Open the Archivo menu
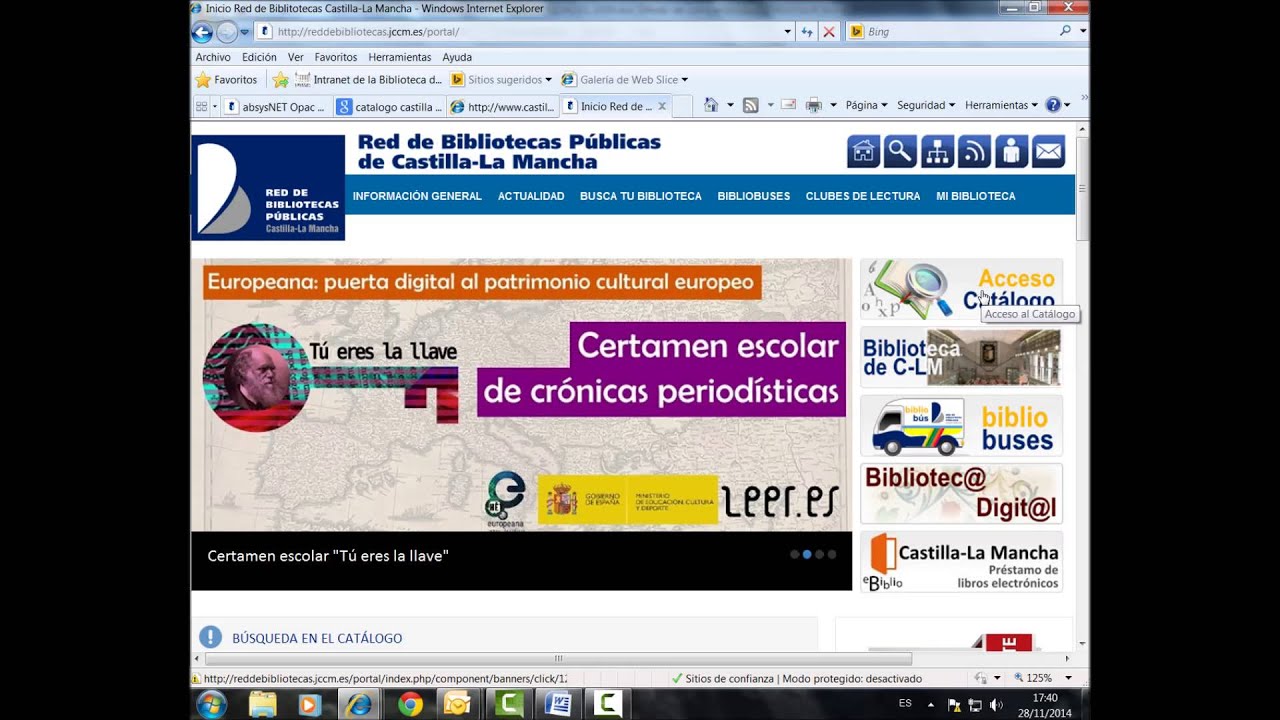Viewport: 1280px width, 720px height. pos(213,57)
